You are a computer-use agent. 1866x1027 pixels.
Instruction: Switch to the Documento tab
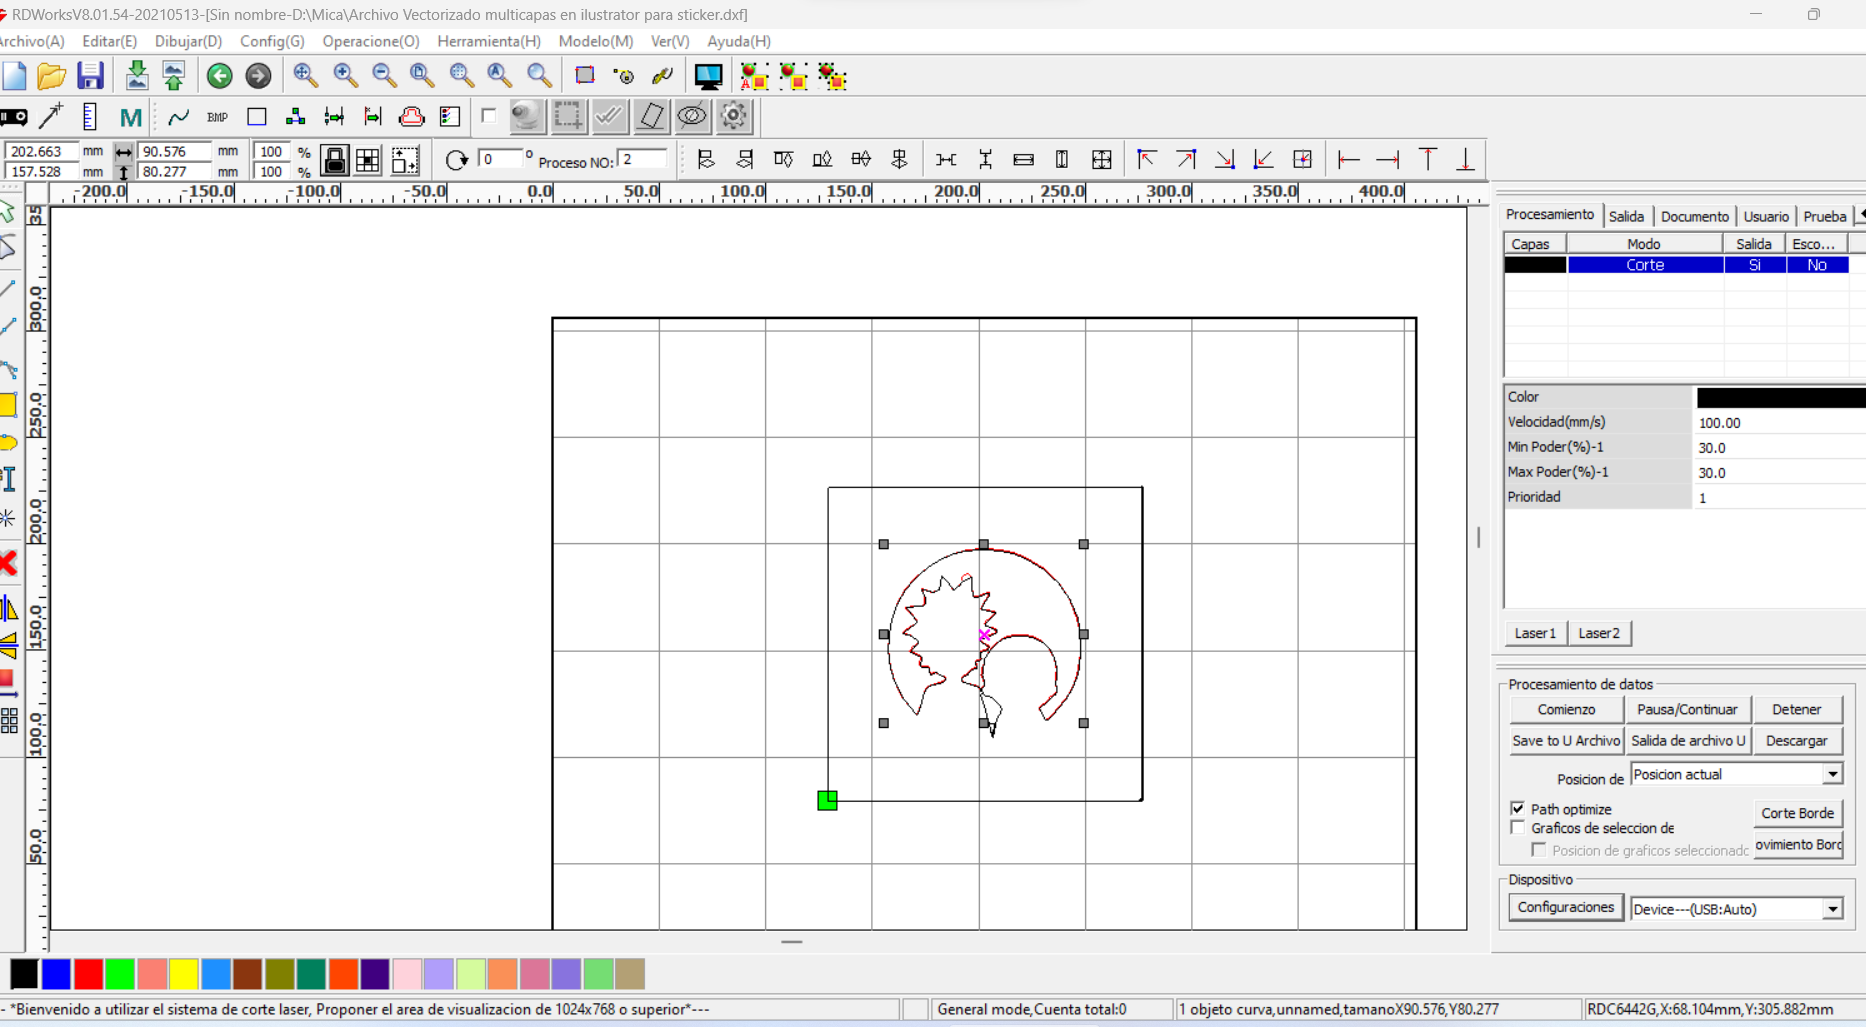[1694, 216]
